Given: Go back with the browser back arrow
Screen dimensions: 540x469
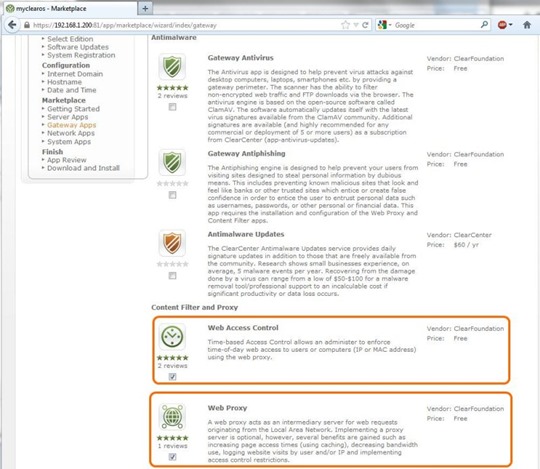Looking at the screenshot, I should [x=12, y=25].
